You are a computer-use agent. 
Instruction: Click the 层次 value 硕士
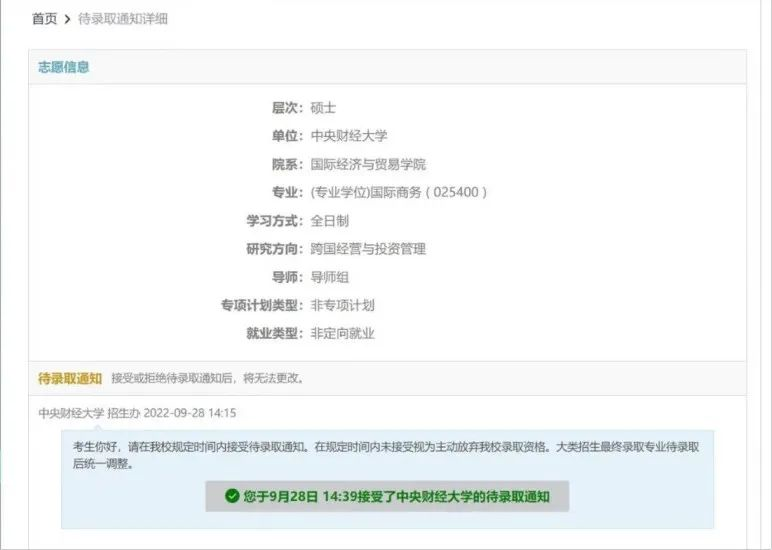point(325,108)
